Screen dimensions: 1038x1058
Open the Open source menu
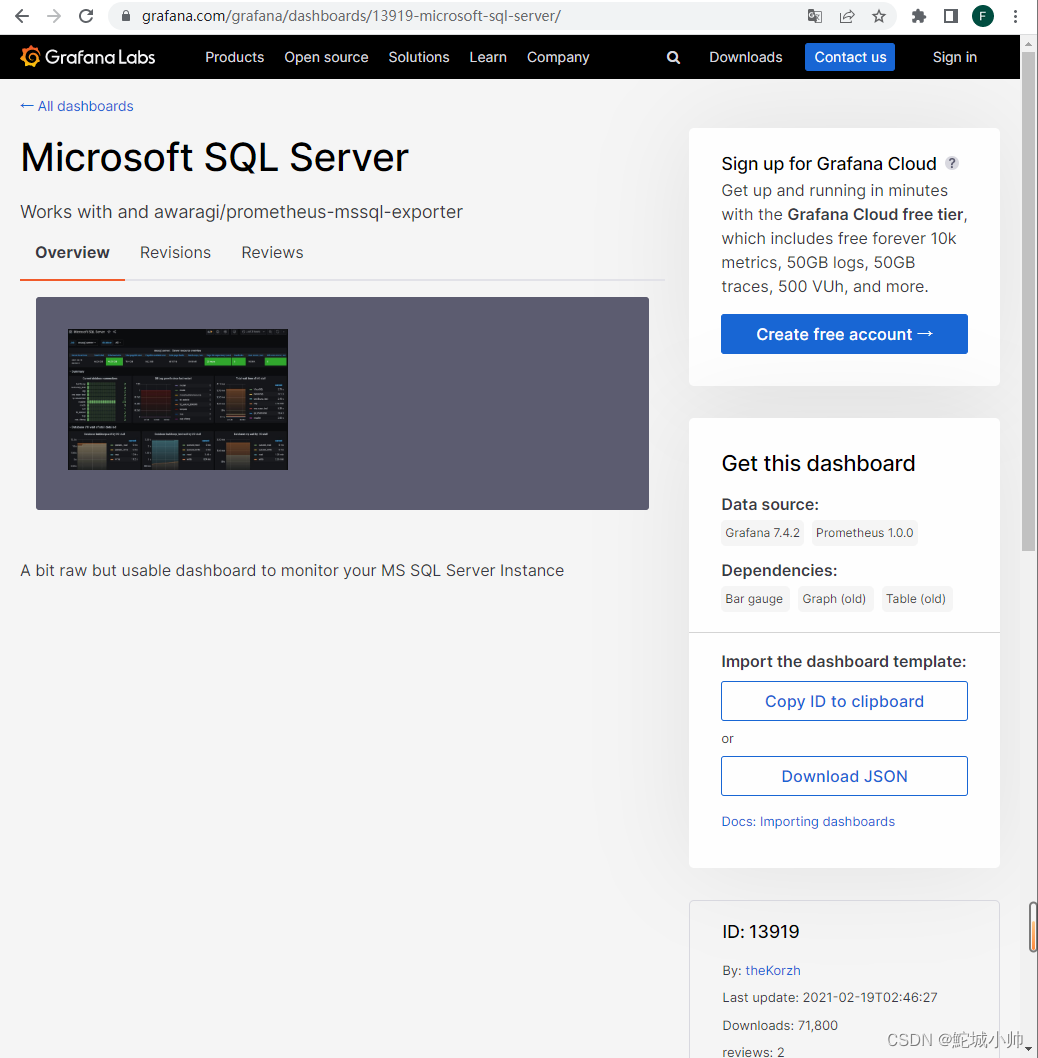[326, 57]
